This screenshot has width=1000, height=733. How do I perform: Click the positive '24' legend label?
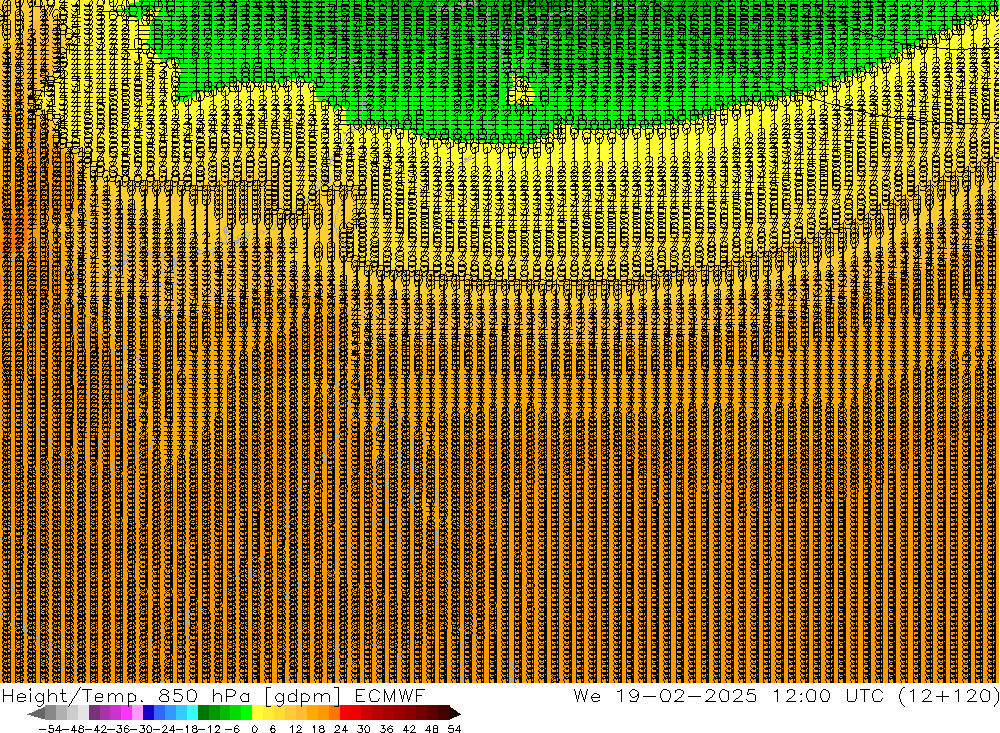click(x=341, y=729)
